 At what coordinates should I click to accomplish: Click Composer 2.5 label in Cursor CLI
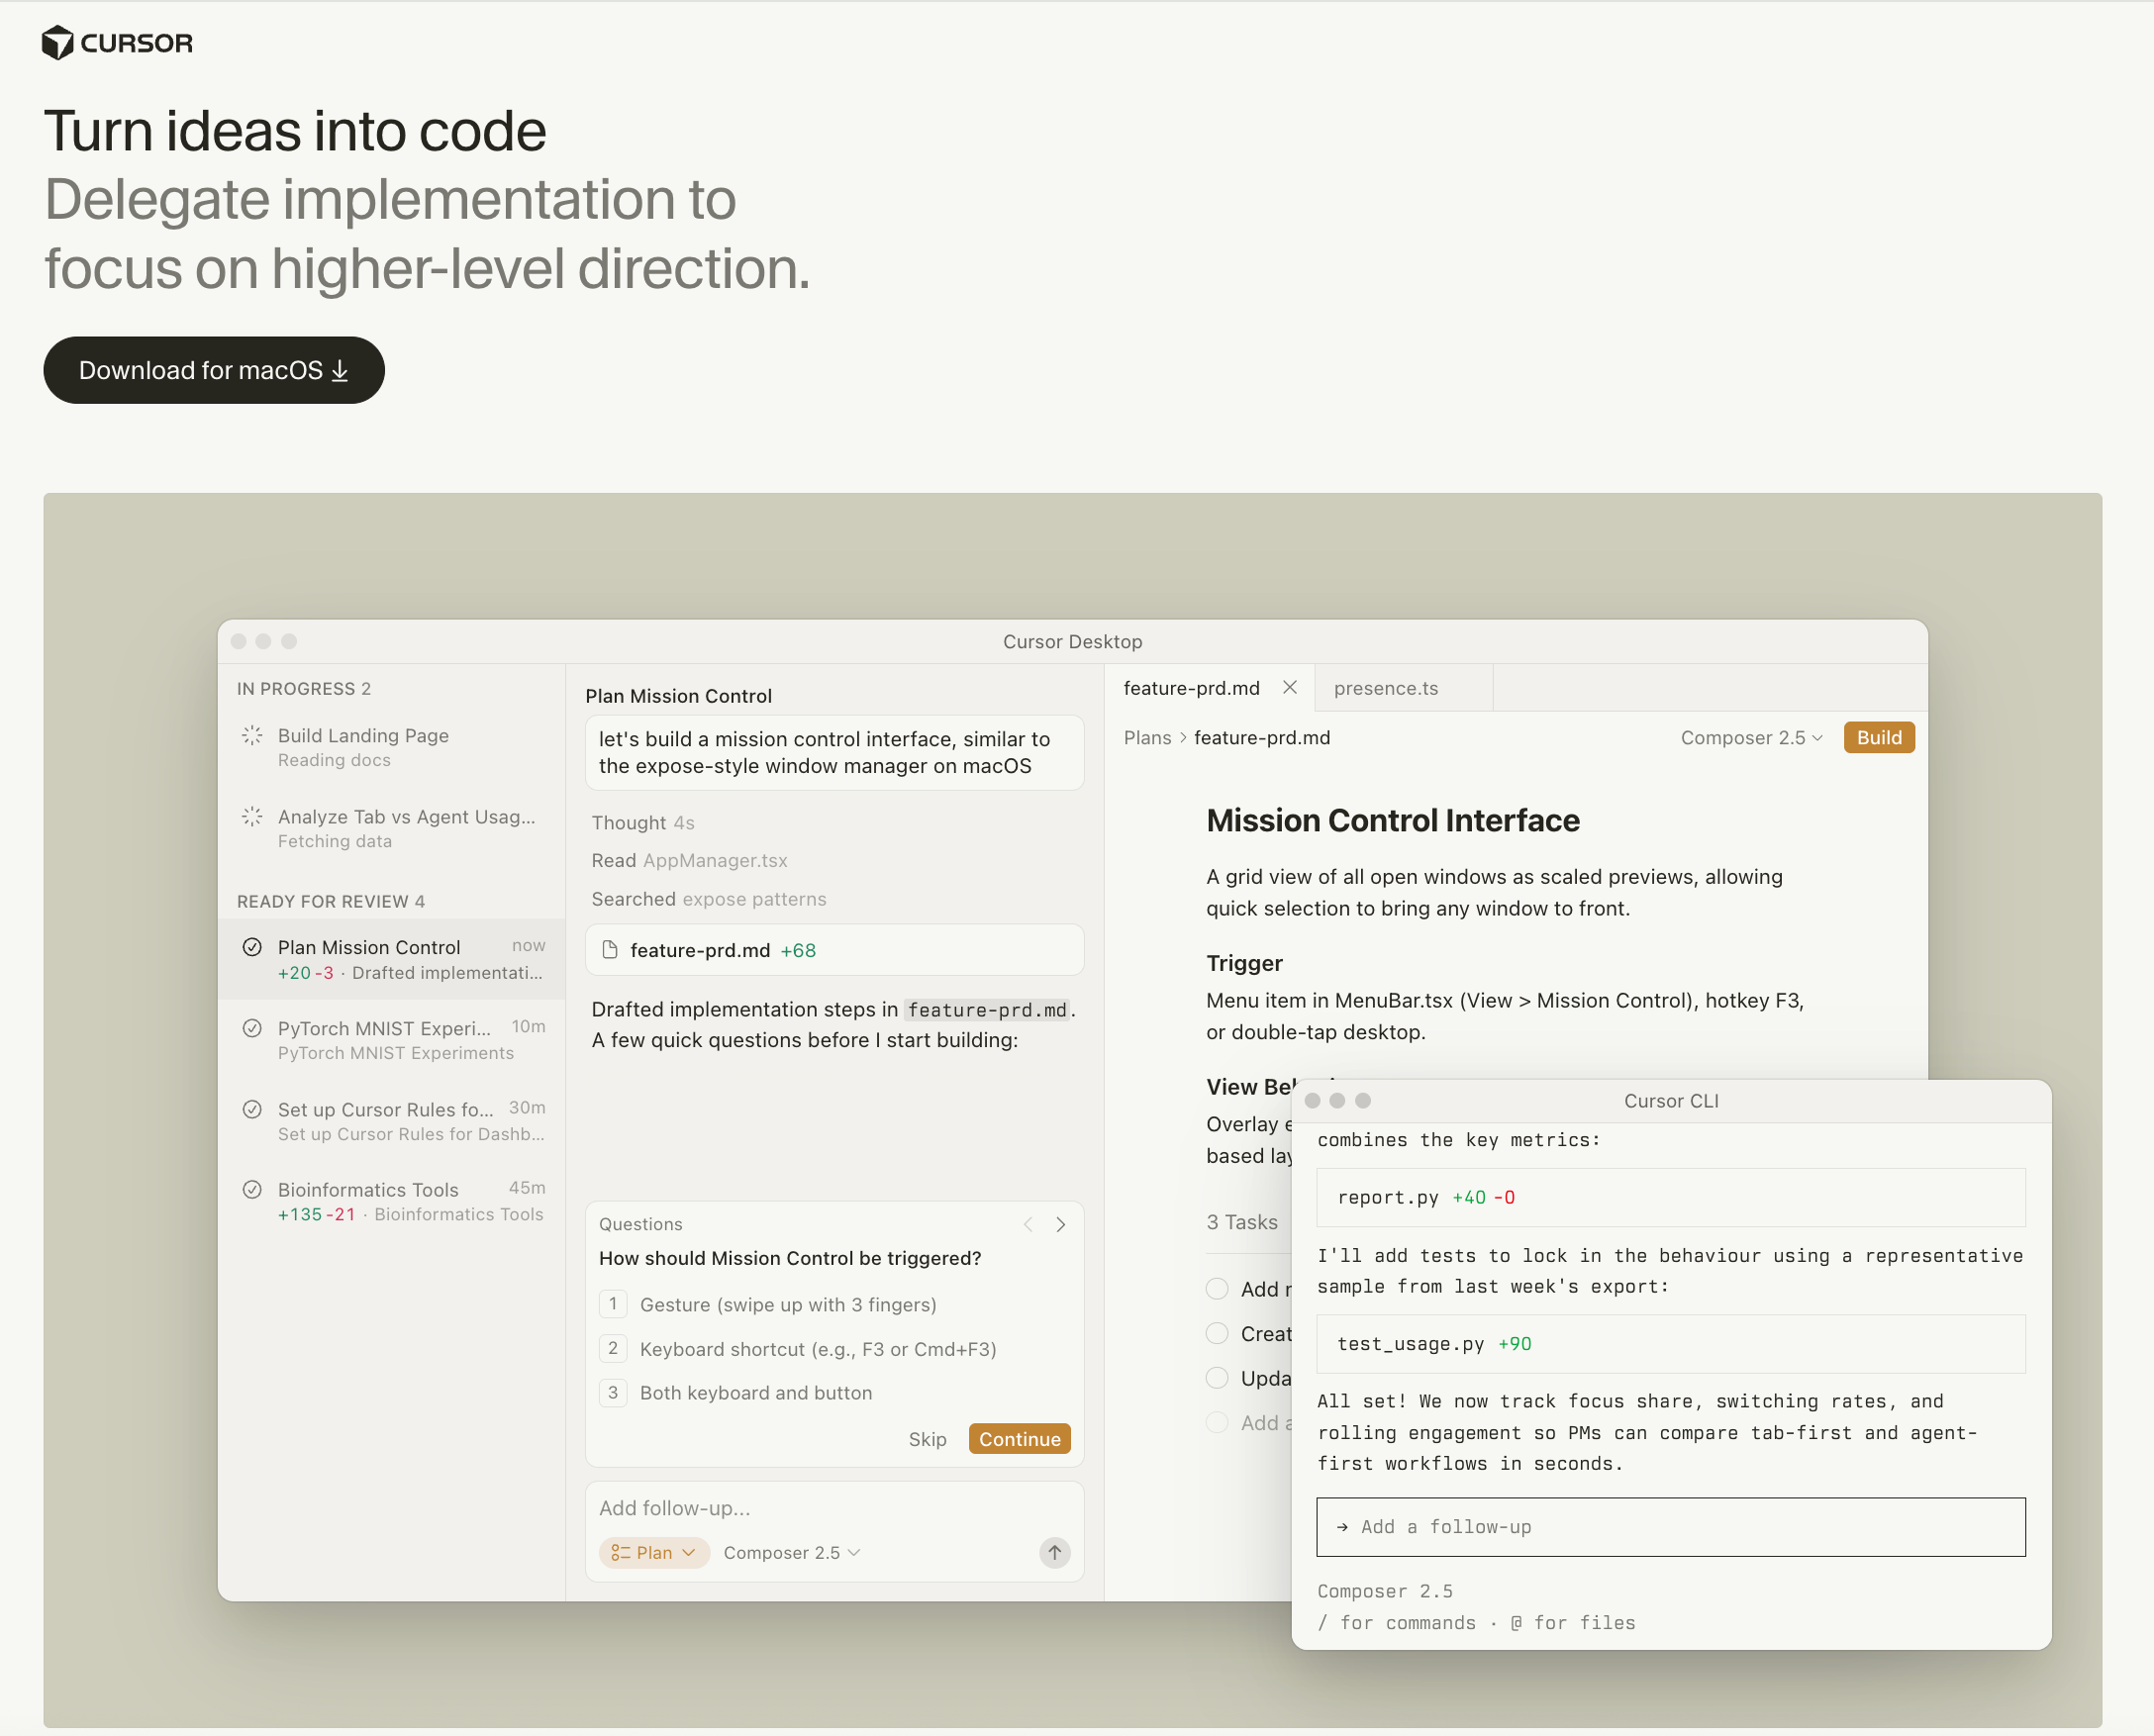point(1385,1591)
